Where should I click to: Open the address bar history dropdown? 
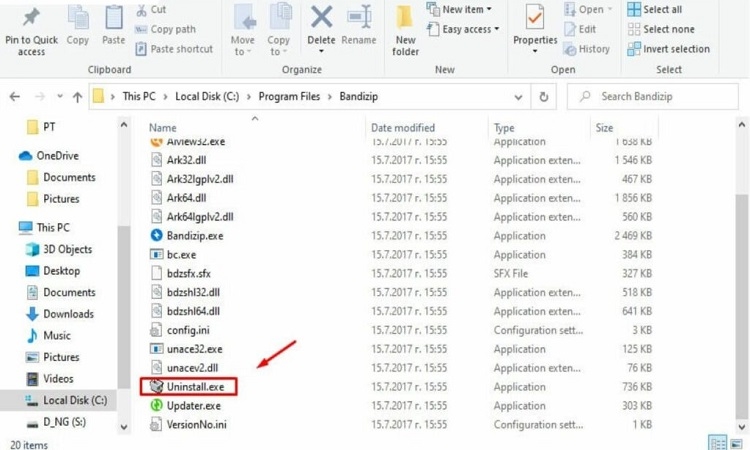(x=518, y=98)
